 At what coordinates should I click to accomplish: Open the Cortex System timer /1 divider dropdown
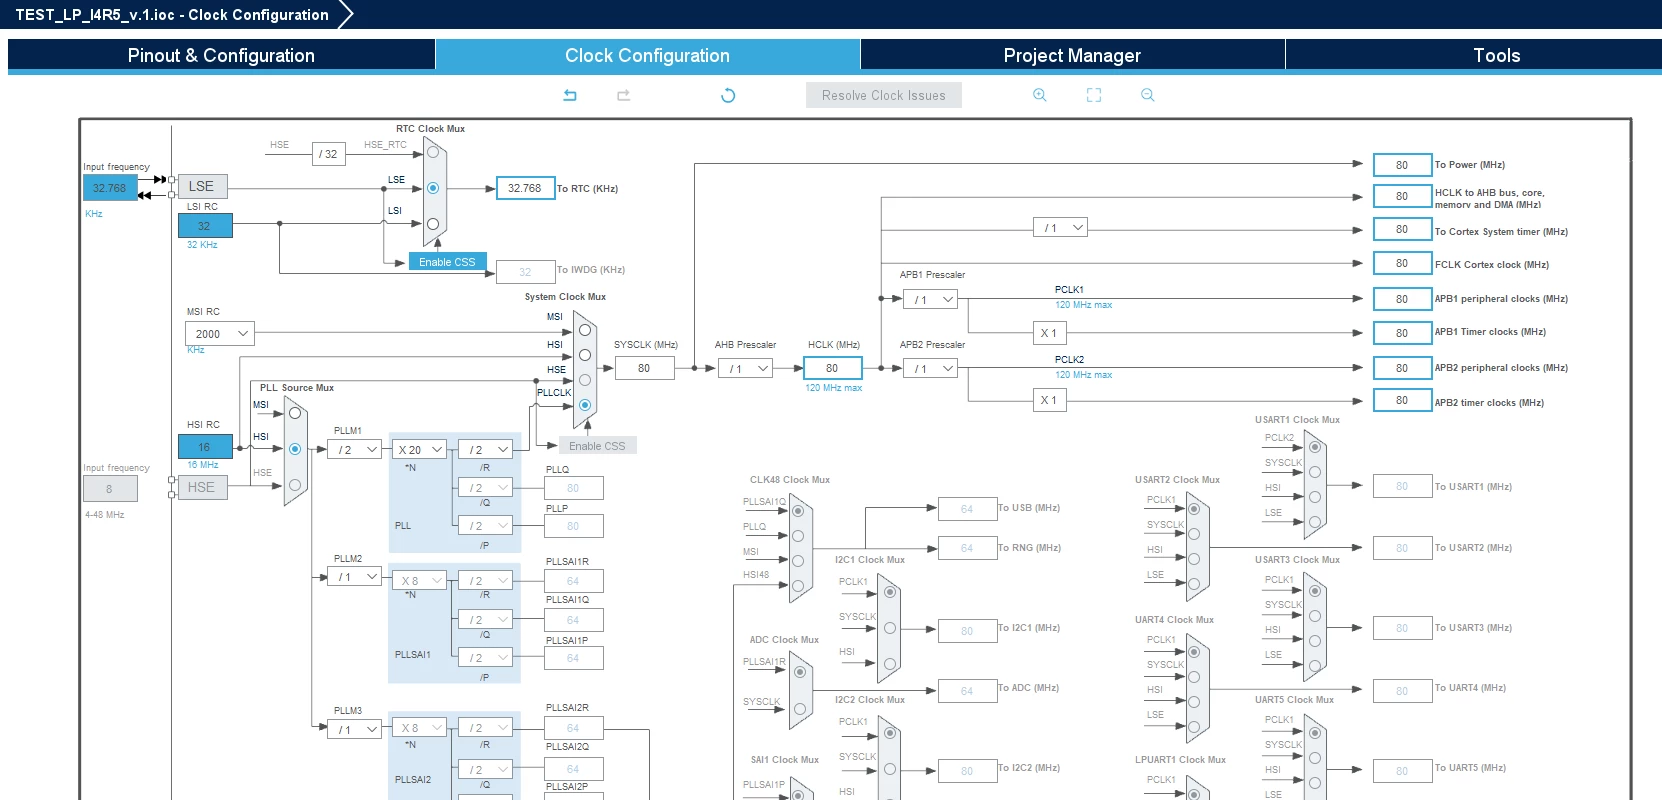pos(1060,228)
